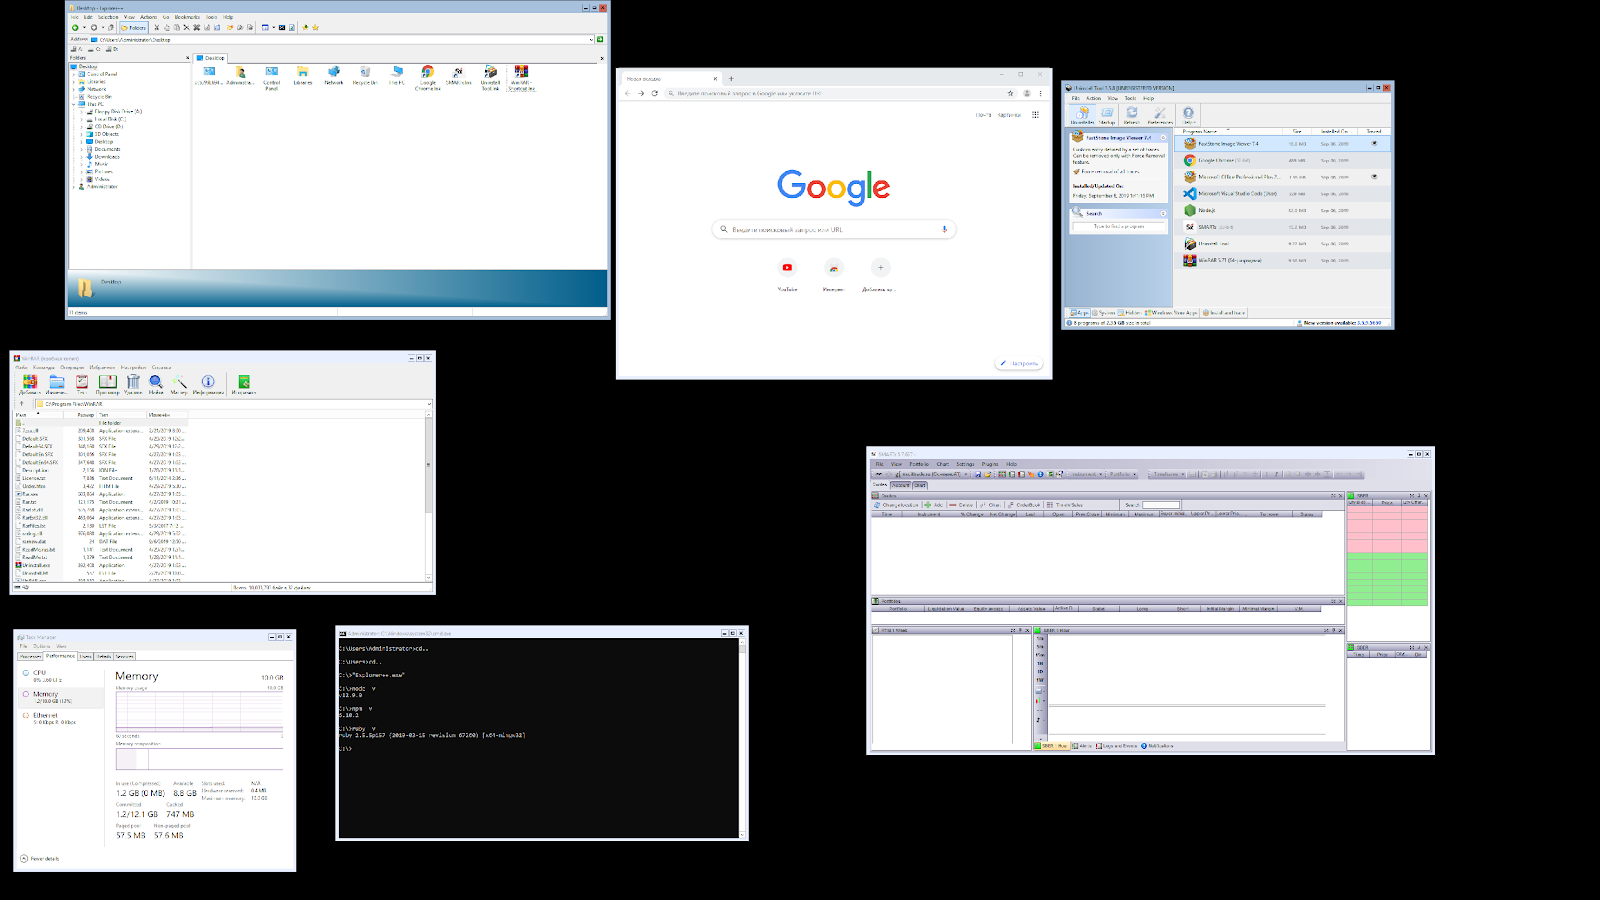Image resolution: width=1600 pixels, height=900 pixels.
Task: Toggle the Folders pane button in Explorer++
Action: click(133, 28)
